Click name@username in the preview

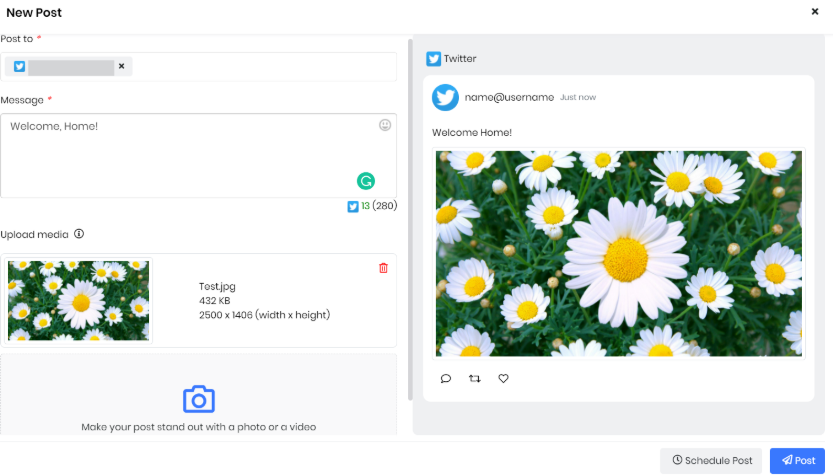click(x=509, y=97)
